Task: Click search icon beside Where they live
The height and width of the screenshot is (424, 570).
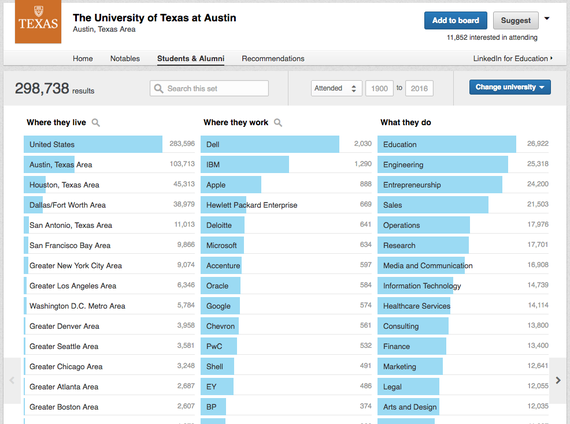Action: click(96, 123)
